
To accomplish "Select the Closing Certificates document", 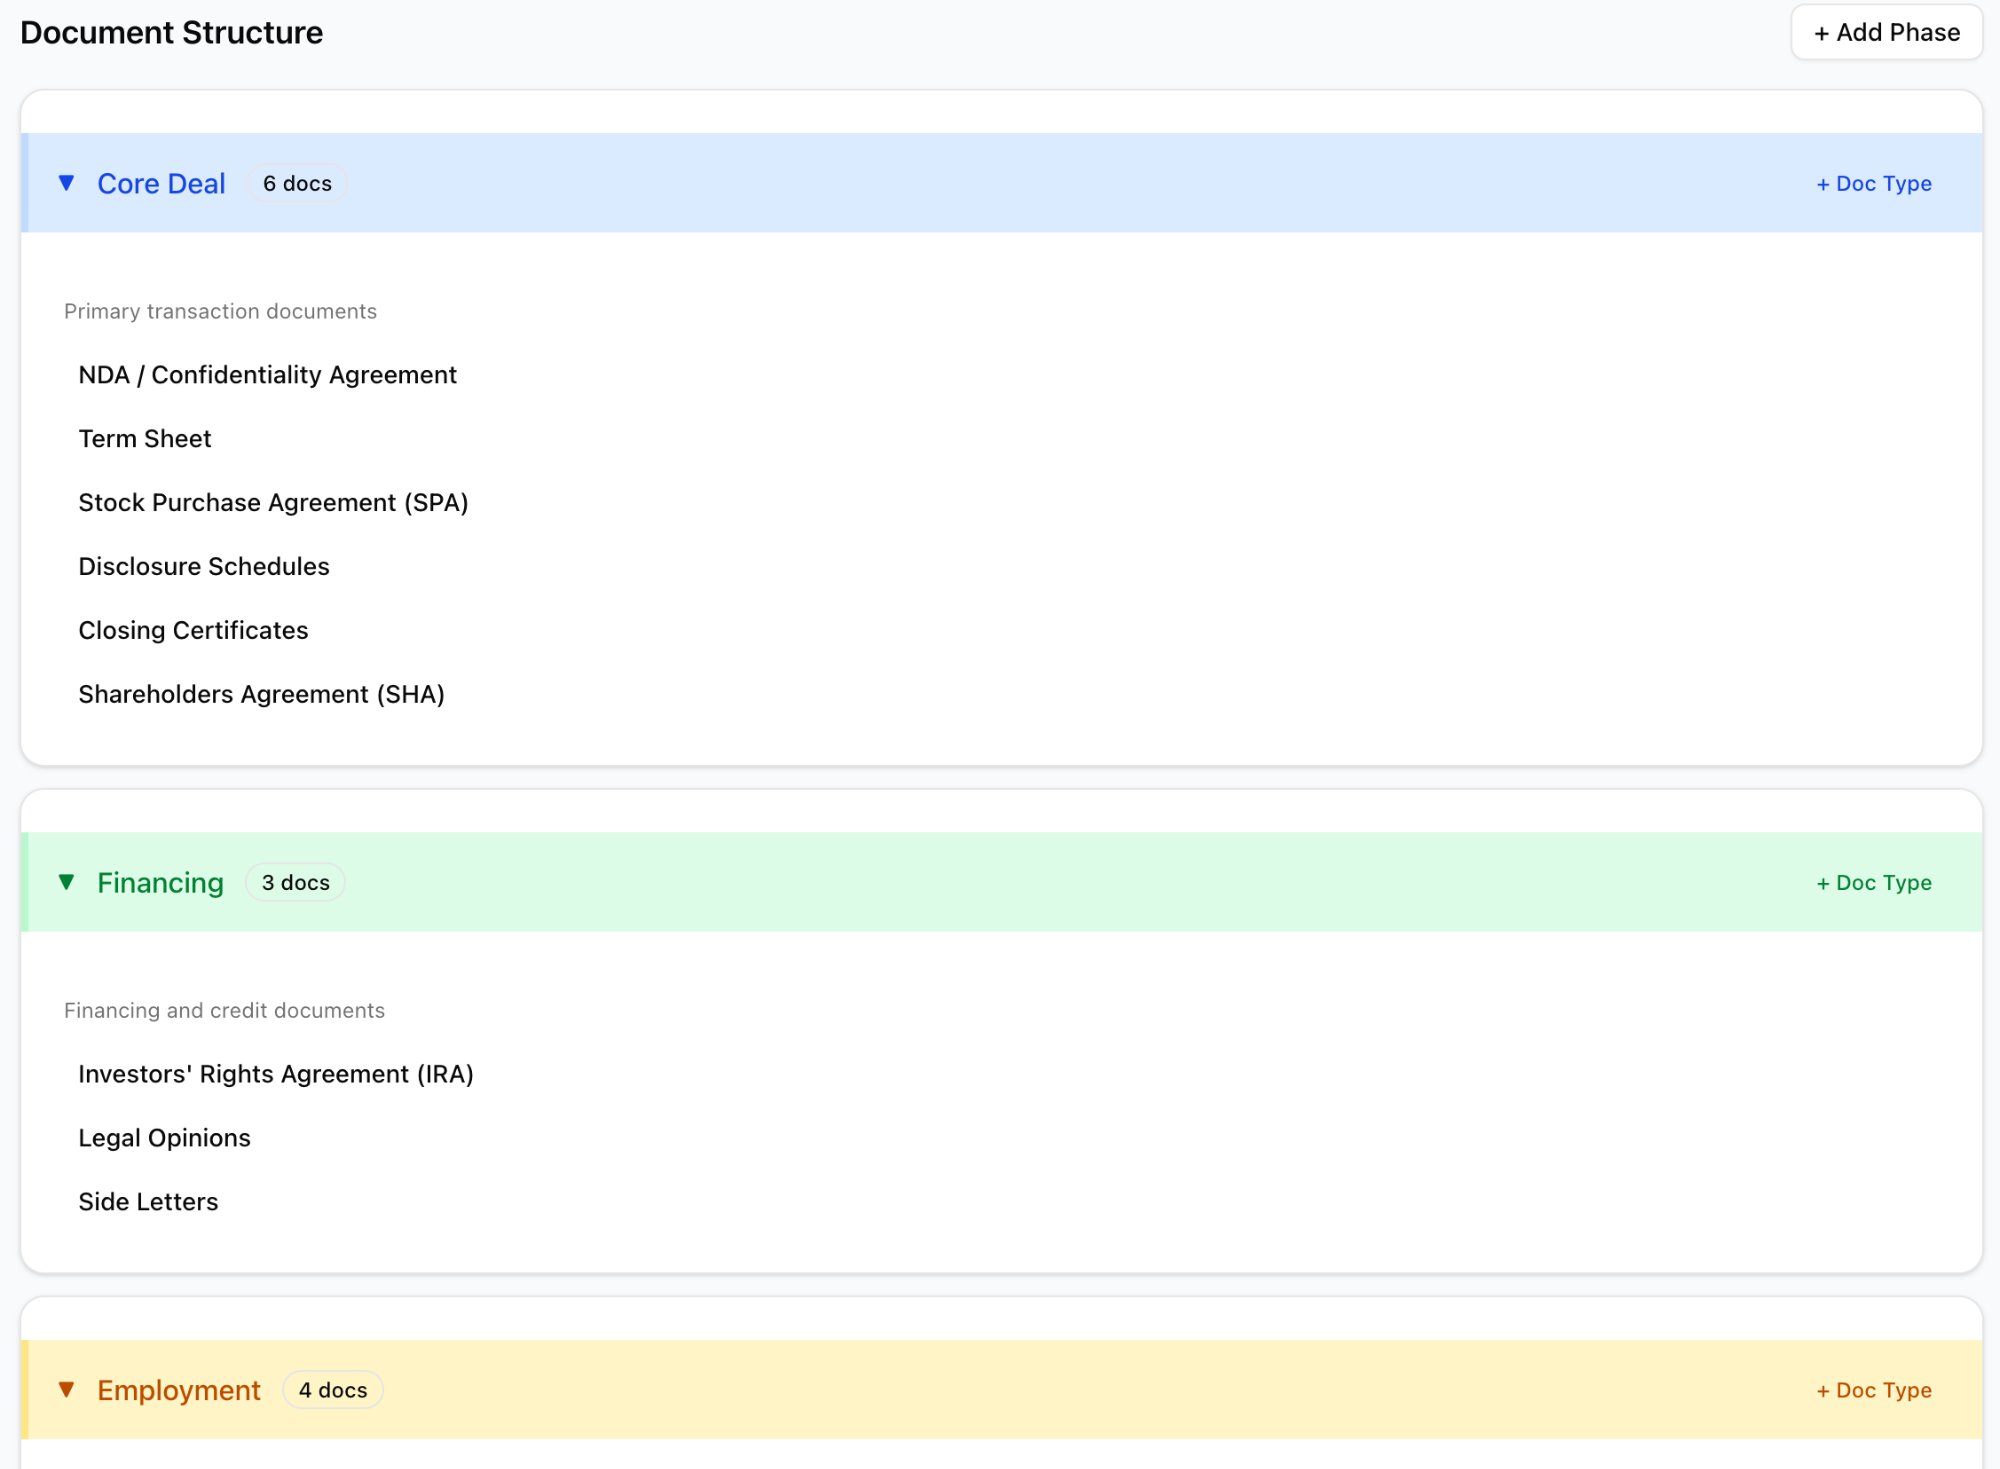I will [193, 630].
